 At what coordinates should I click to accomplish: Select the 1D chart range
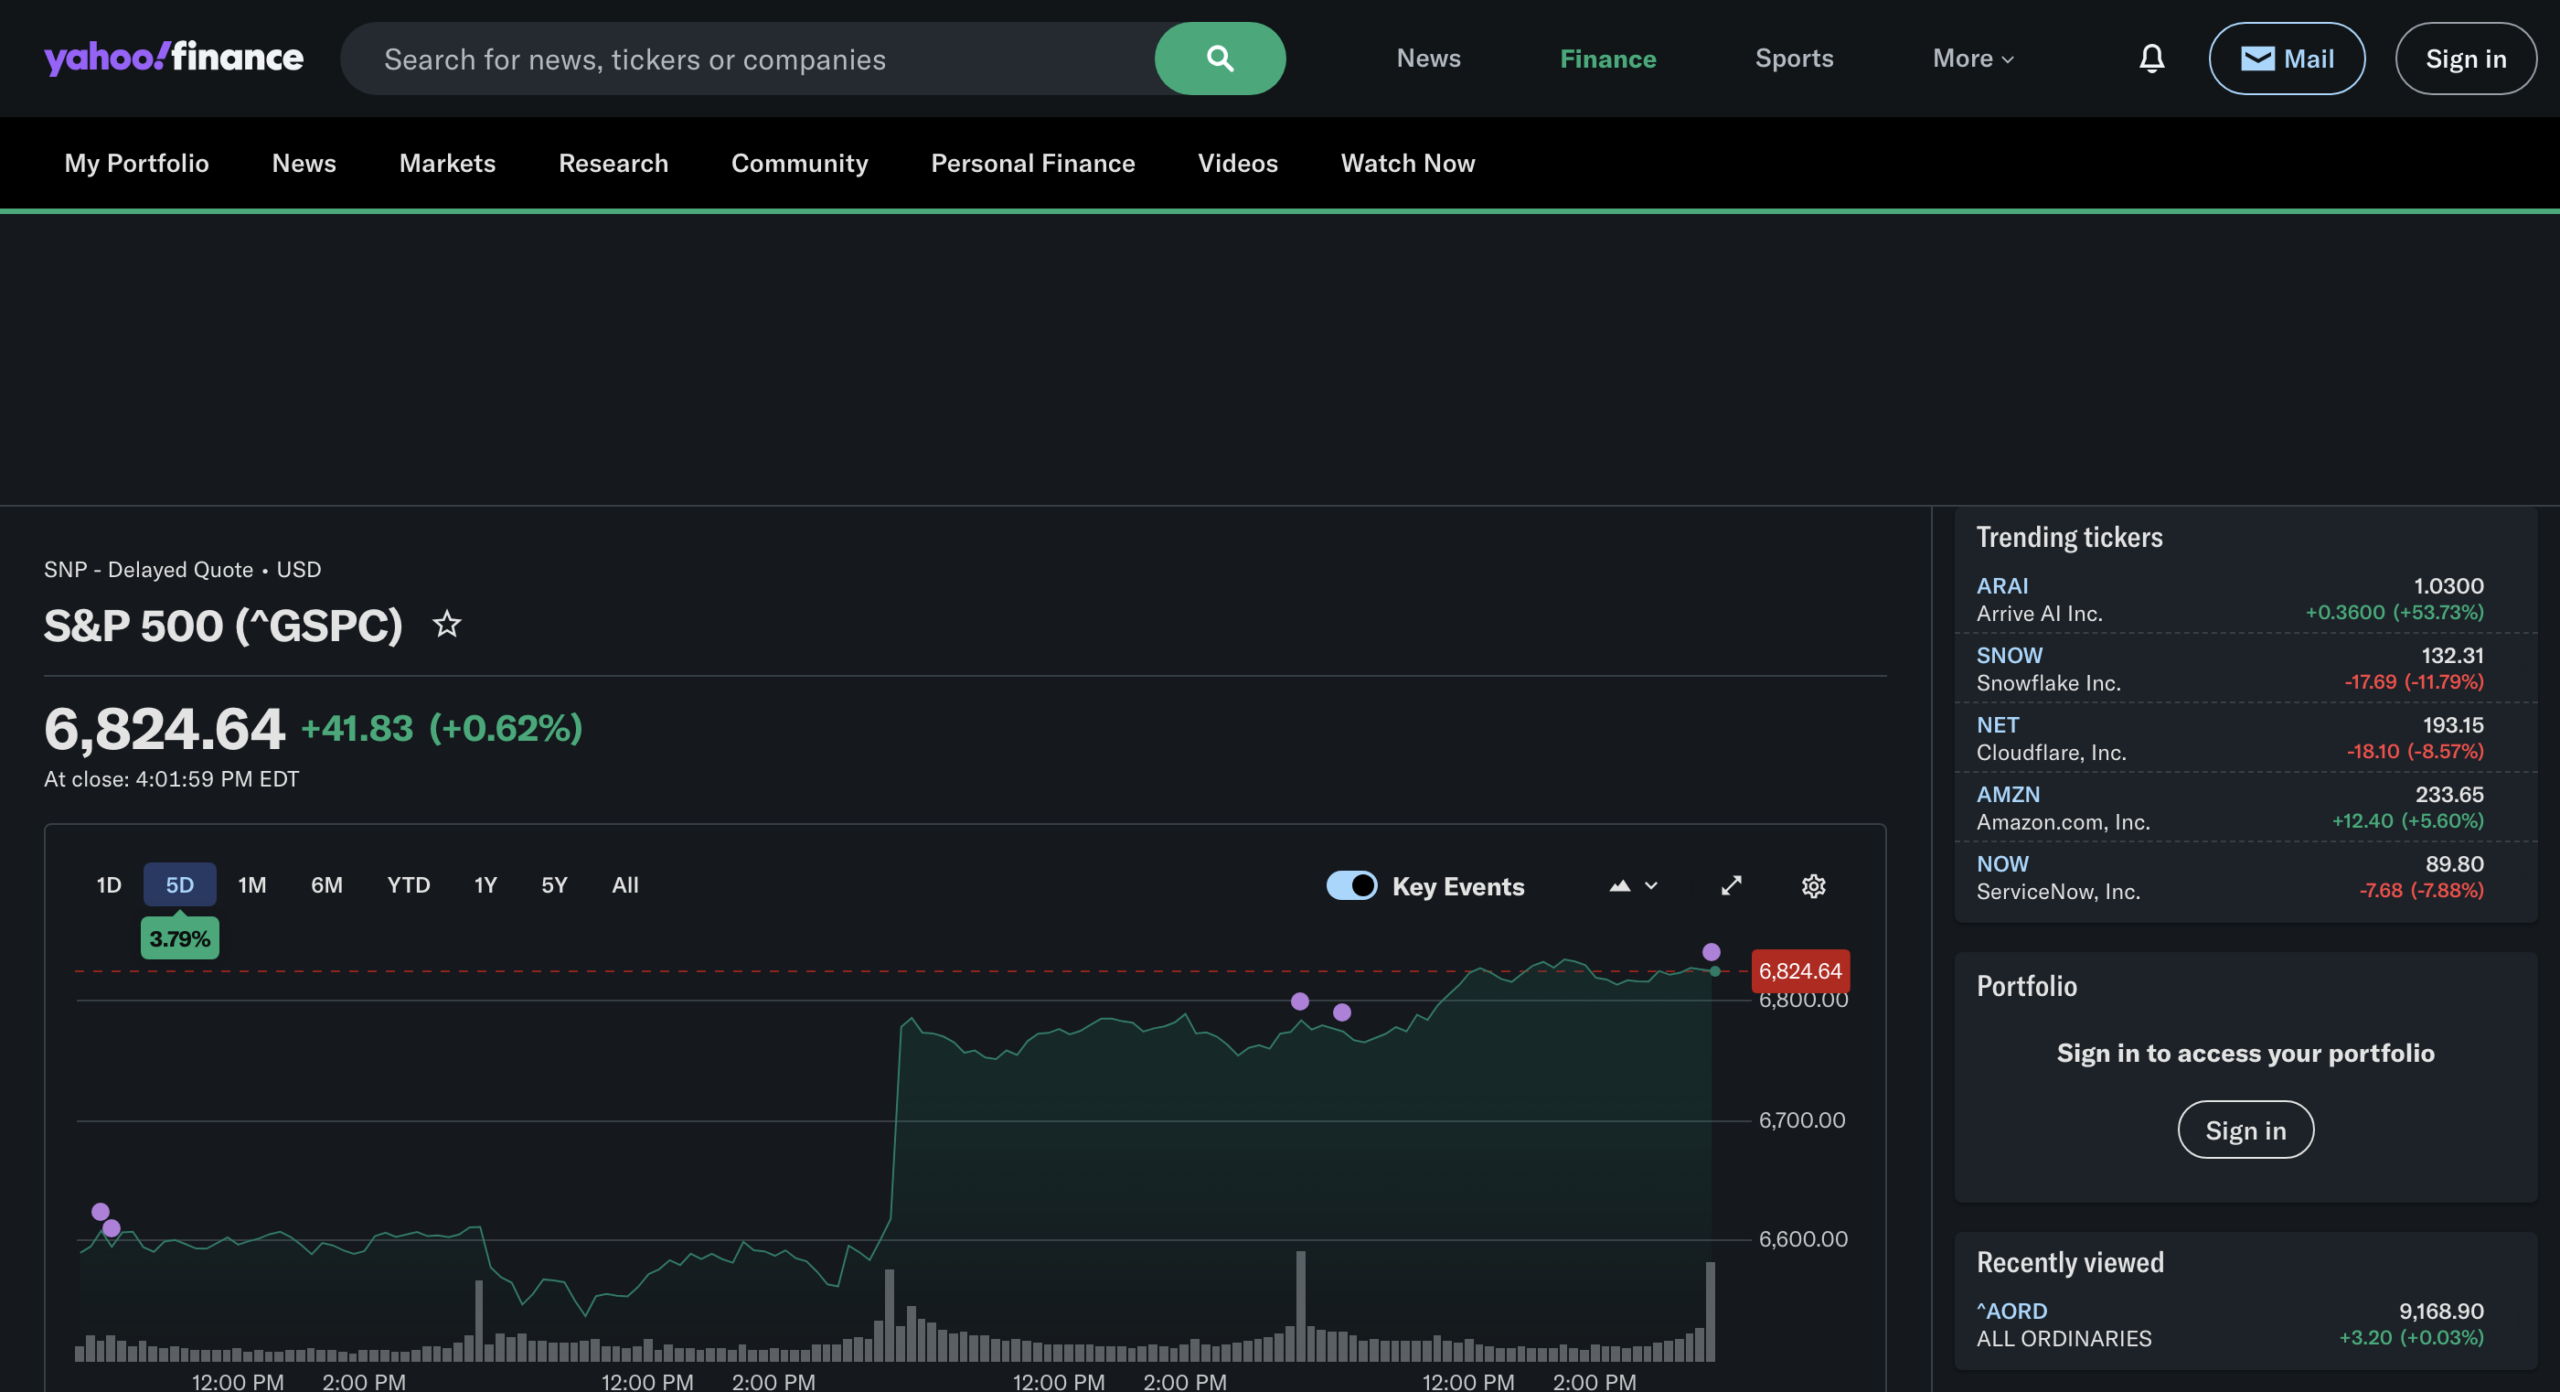[109, 885]
